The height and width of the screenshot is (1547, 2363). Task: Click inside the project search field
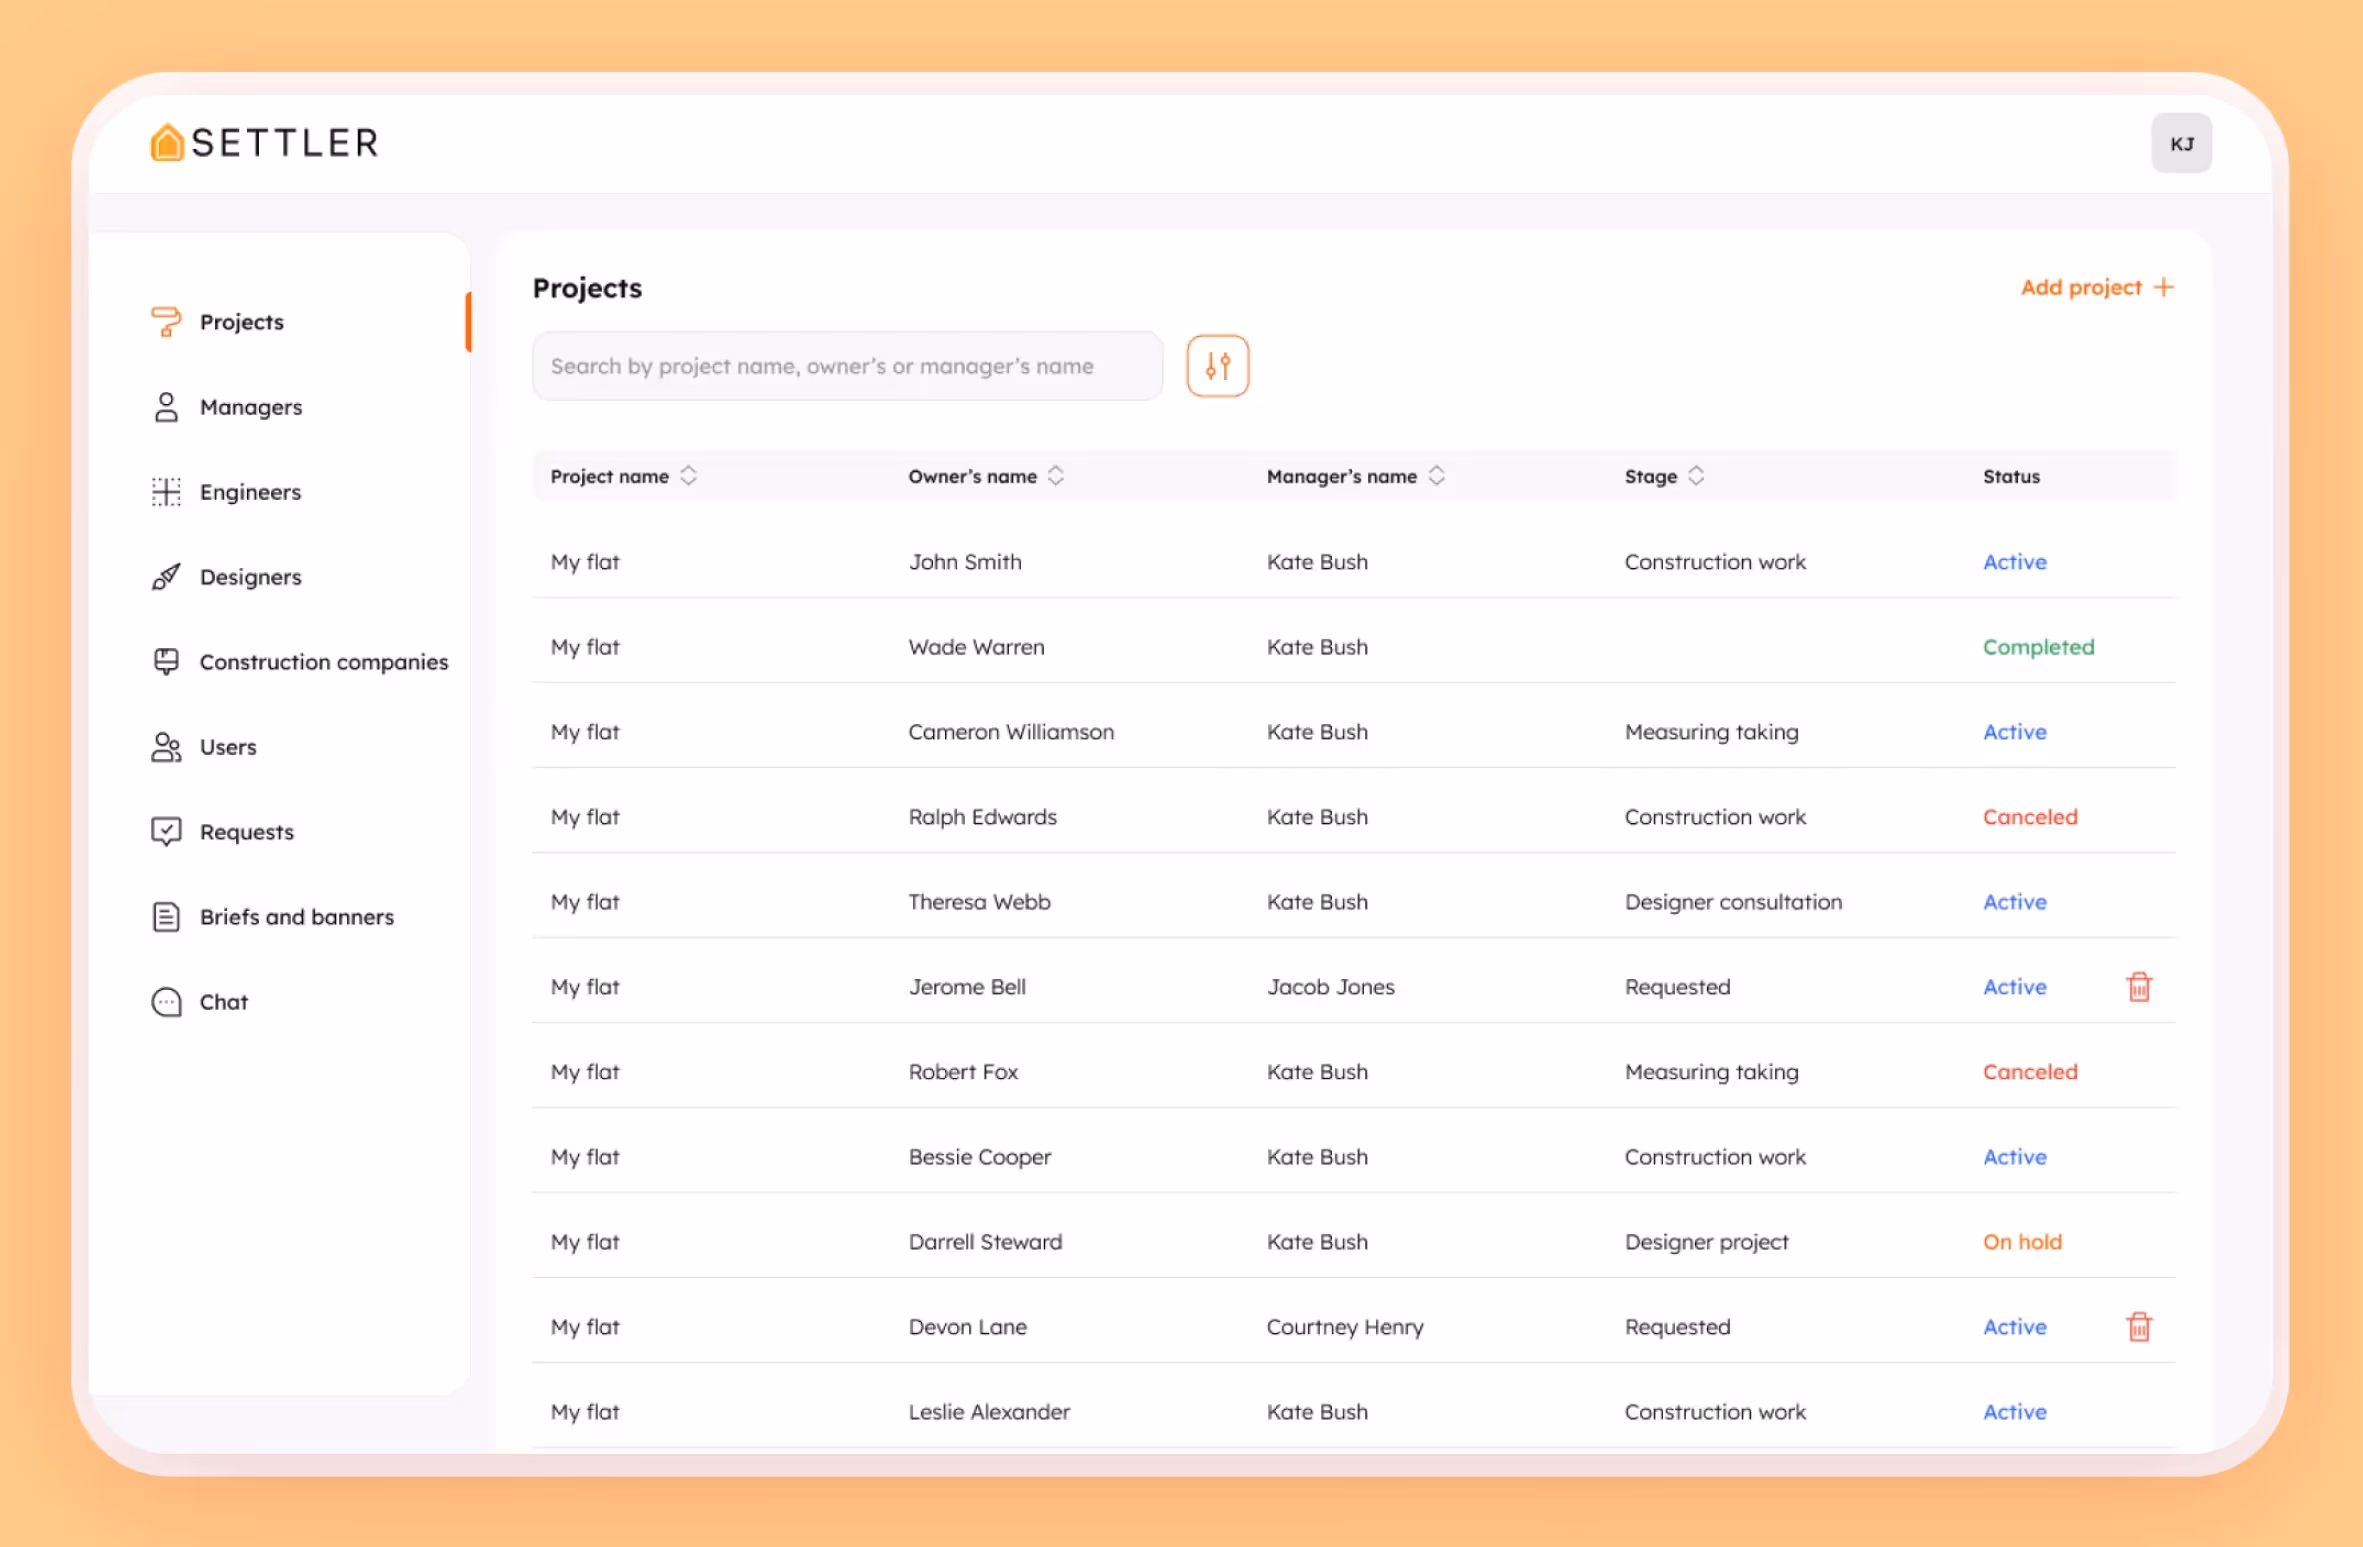846,366
